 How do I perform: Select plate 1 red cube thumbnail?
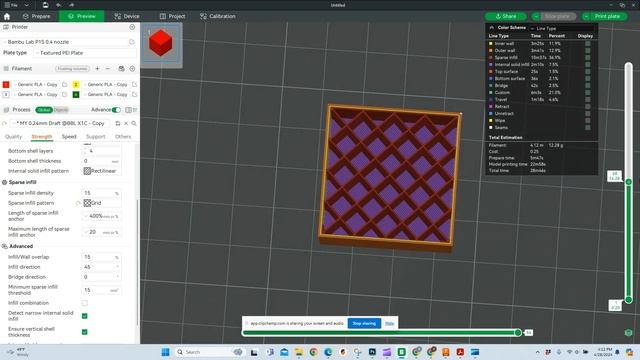(x=161, y=43)
